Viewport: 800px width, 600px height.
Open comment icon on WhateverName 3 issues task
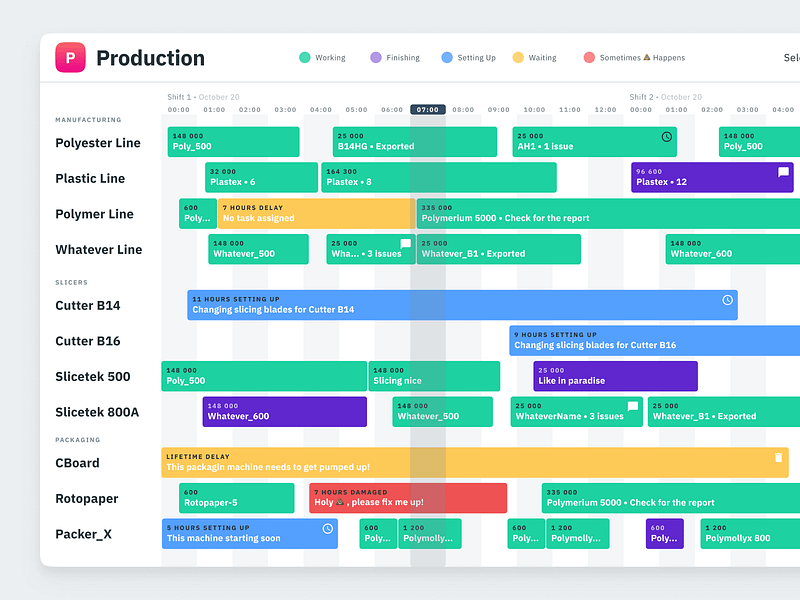(x=633, y=406)
